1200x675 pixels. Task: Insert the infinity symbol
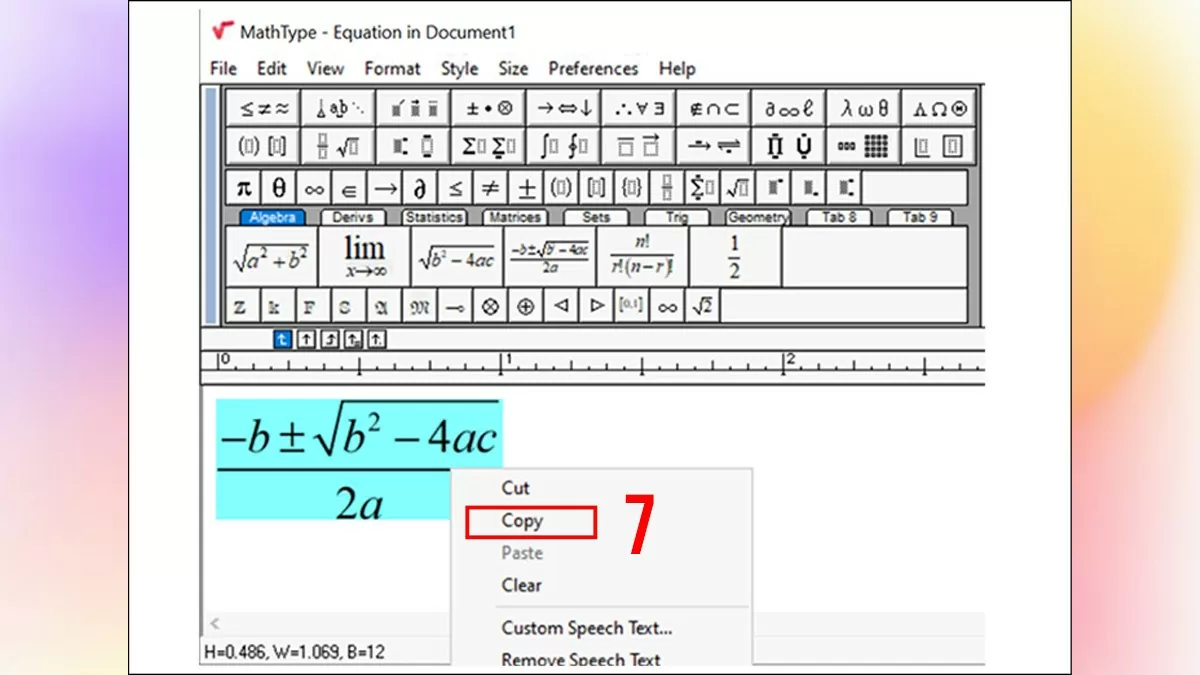click(315, 187)
